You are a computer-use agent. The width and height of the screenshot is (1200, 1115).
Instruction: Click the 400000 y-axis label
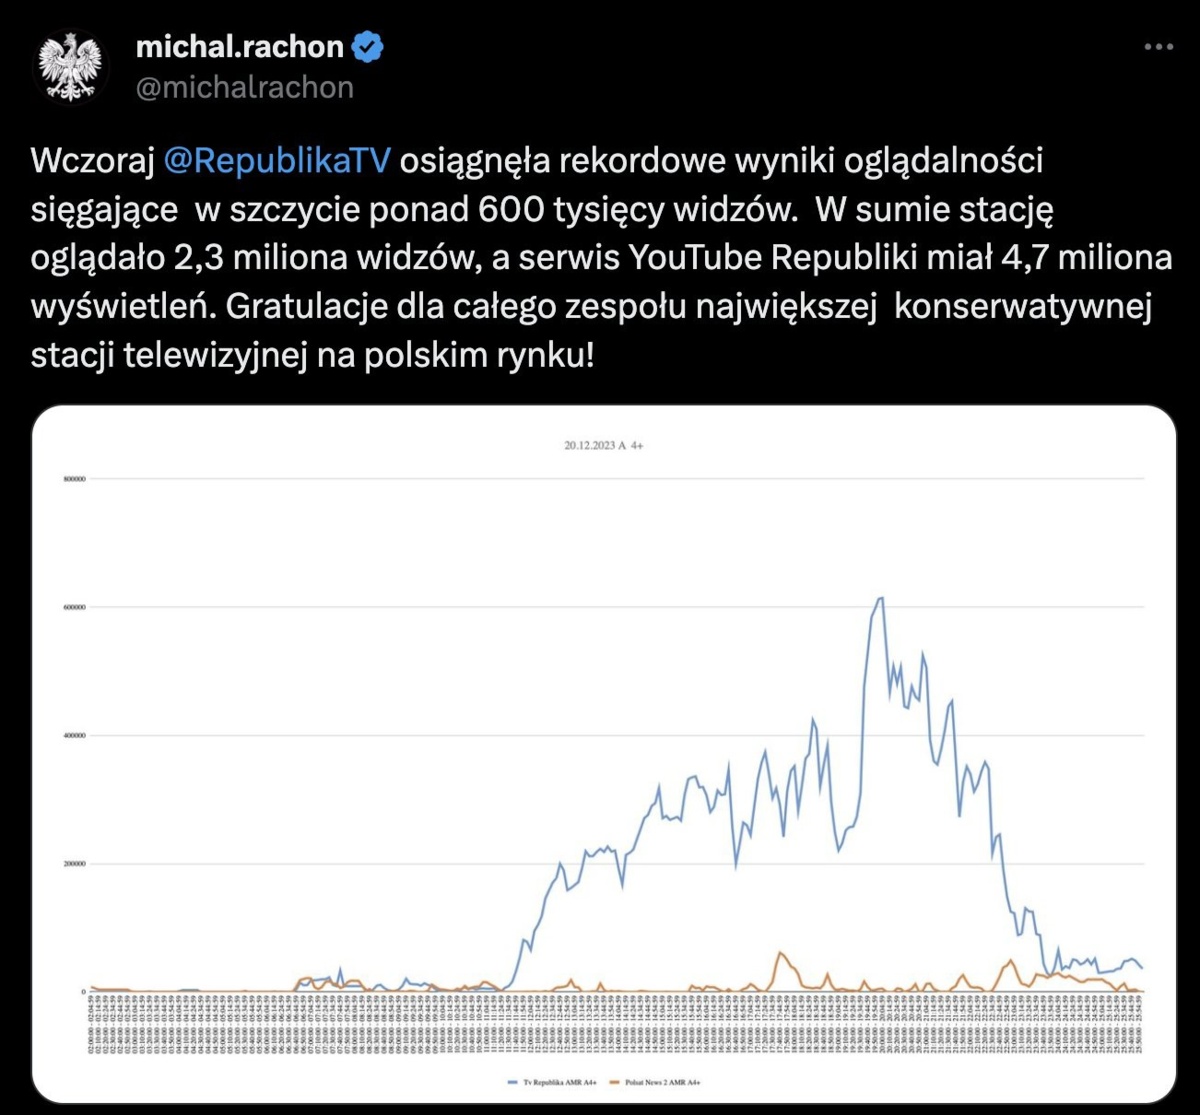75,735
